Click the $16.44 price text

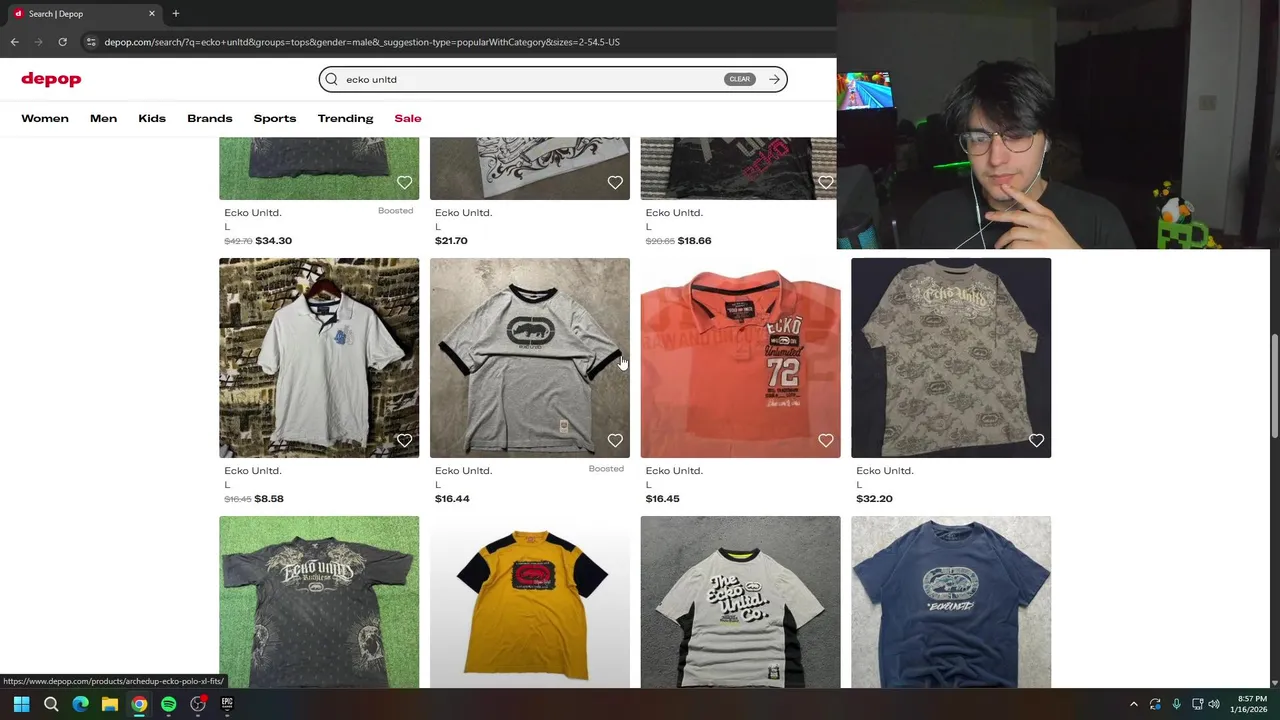pos(452,498)
